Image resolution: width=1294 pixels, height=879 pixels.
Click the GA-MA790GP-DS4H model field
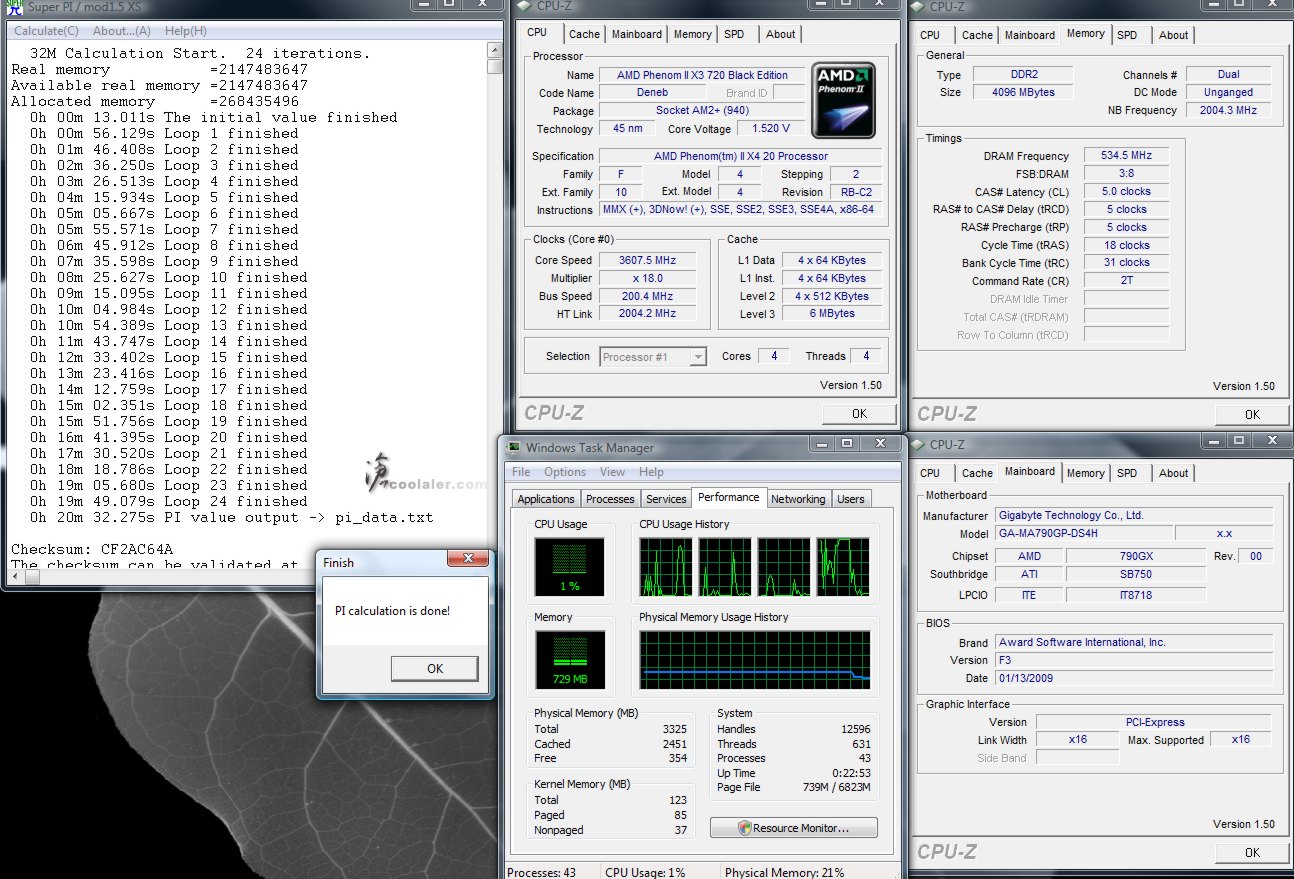point(1084,533)
